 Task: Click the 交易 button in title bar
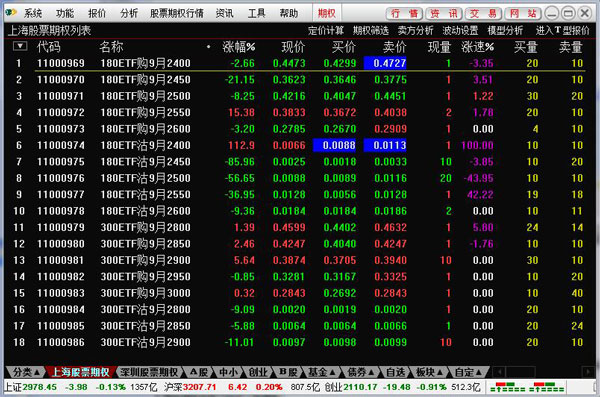[x=483, y=14]
